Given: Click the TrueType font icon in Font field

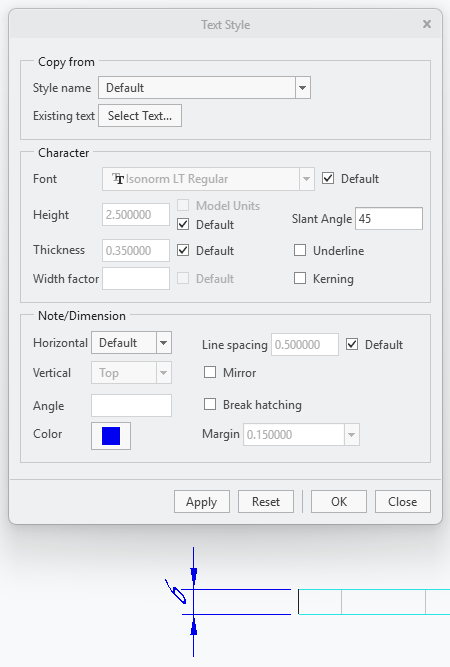Looking at the screenshot, I should pyautogui.click(x=118, y=179).
